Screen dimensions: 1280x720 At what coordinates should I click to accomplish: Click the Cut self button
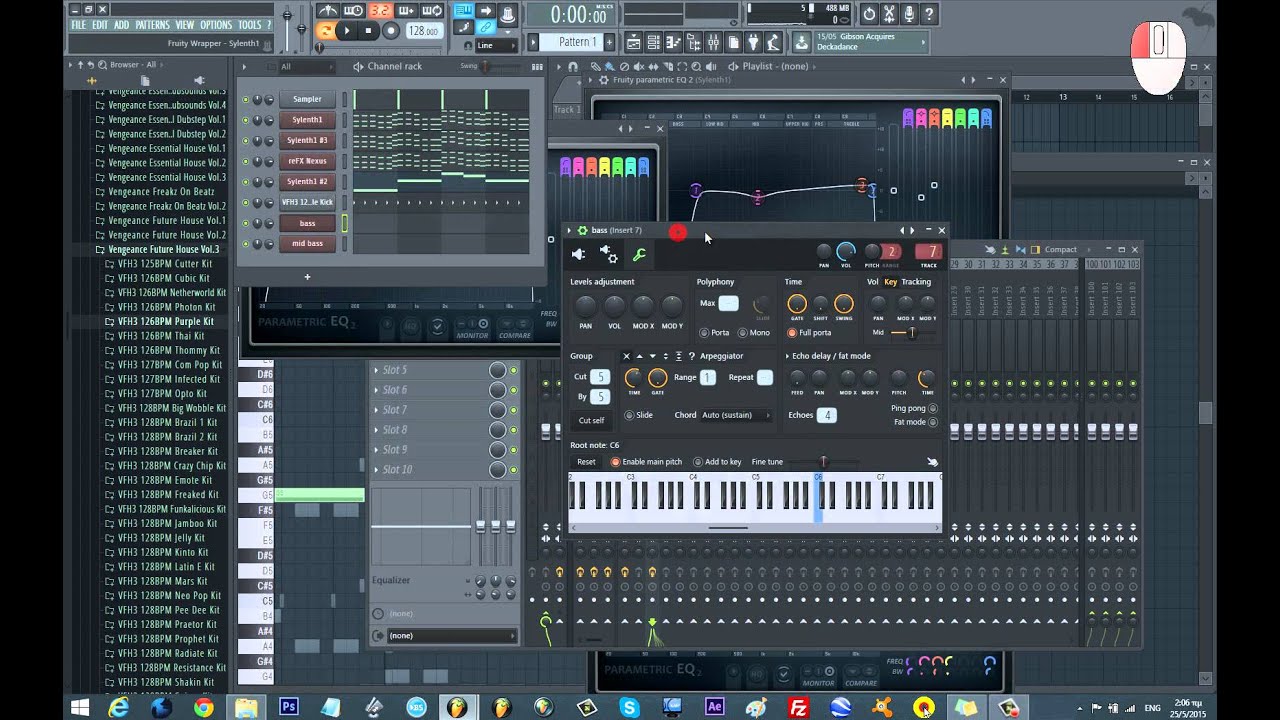pyautogui.click(x=591, y=420)
